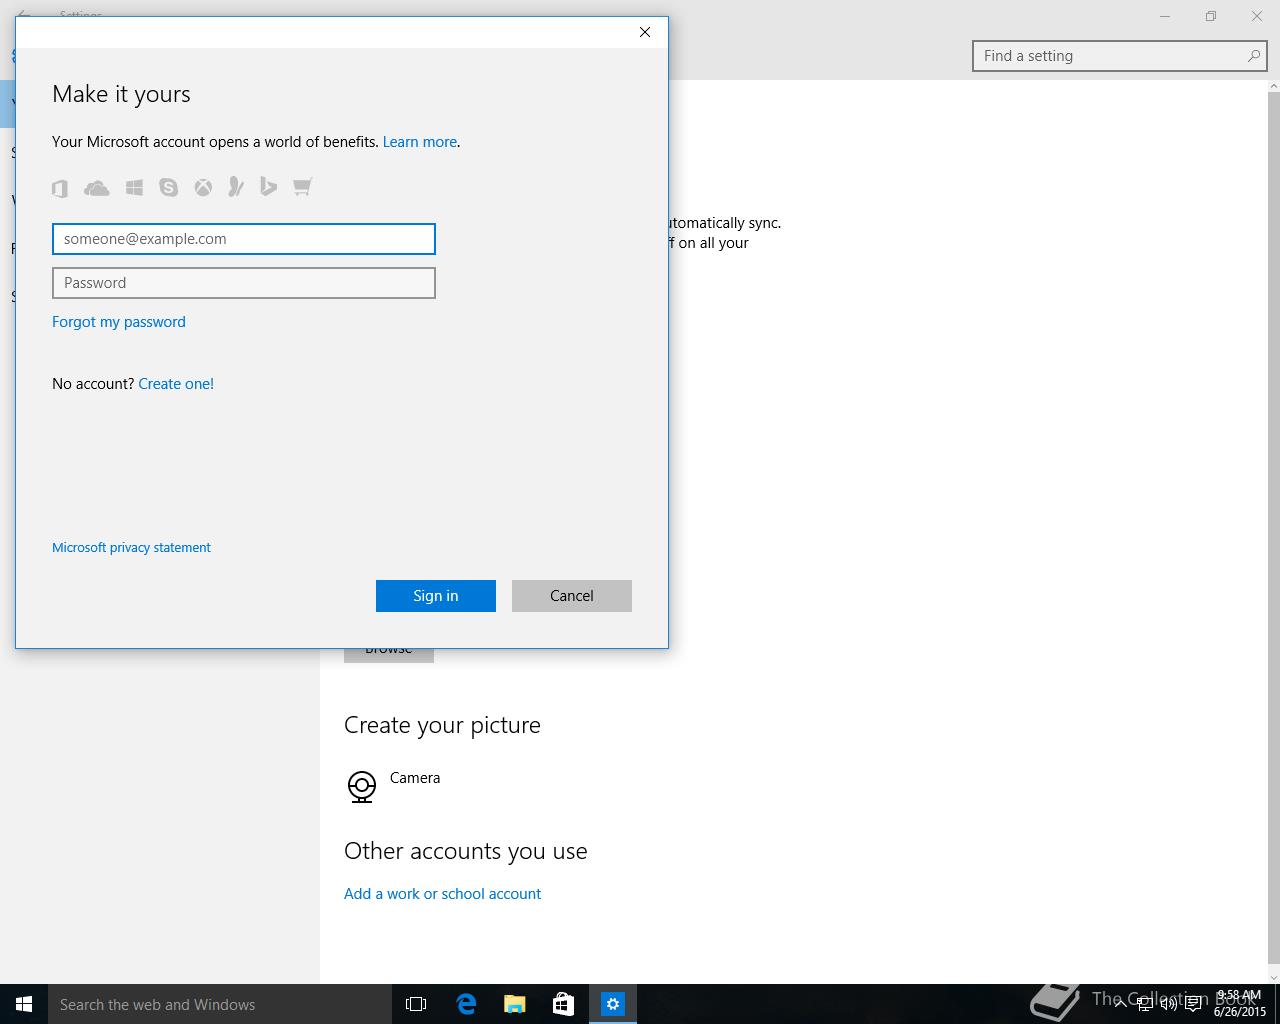Open the Action Center notifications icon
The height and width of the screenshot is (1024, 1280).
click(1193, 1004)
